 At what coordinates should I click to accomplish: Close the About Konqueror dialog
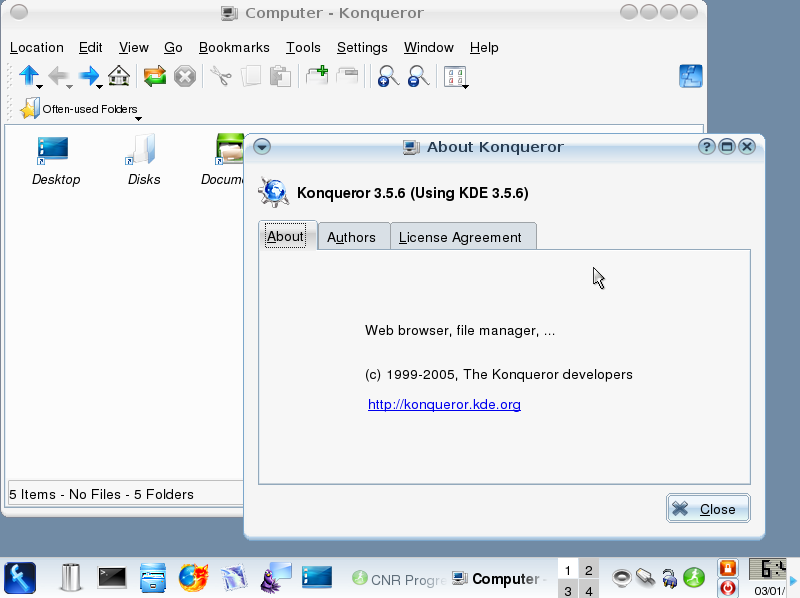pos(708,508)
